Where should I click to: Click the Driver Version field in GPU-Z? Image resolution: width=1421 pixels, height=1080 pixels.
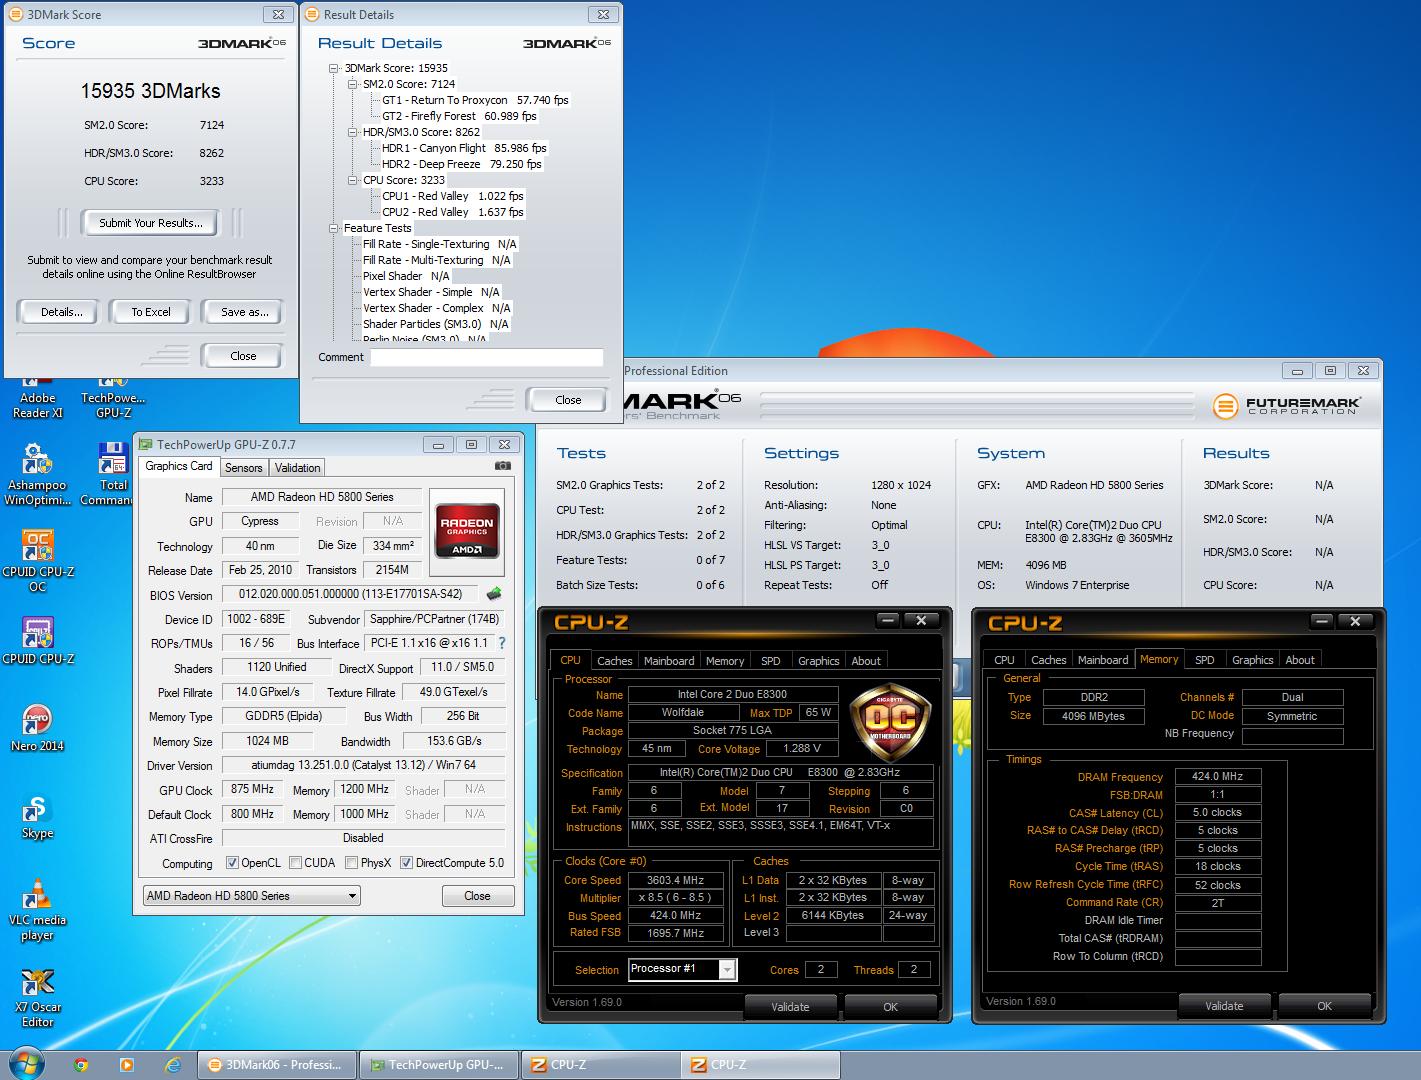tap(363, 766)
